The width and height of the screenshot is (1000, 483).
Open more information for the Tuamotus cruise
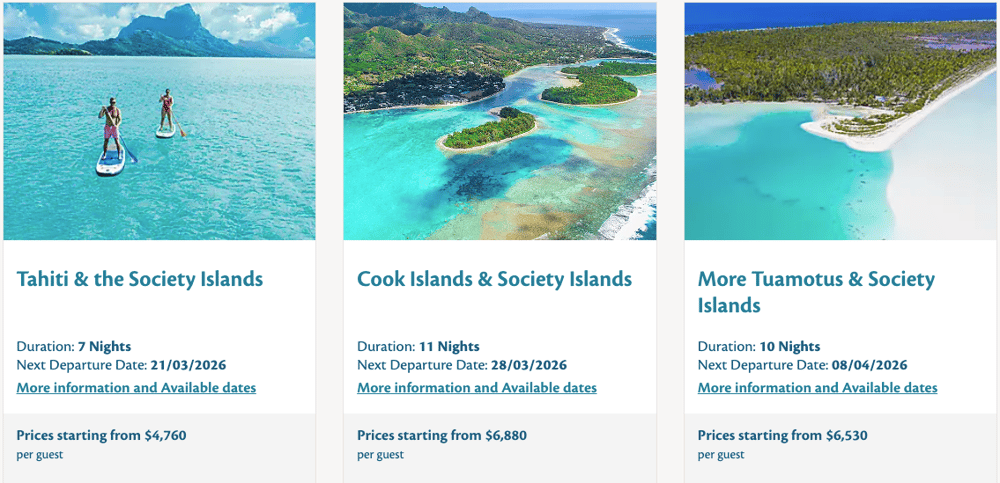(x=817, y=388)
